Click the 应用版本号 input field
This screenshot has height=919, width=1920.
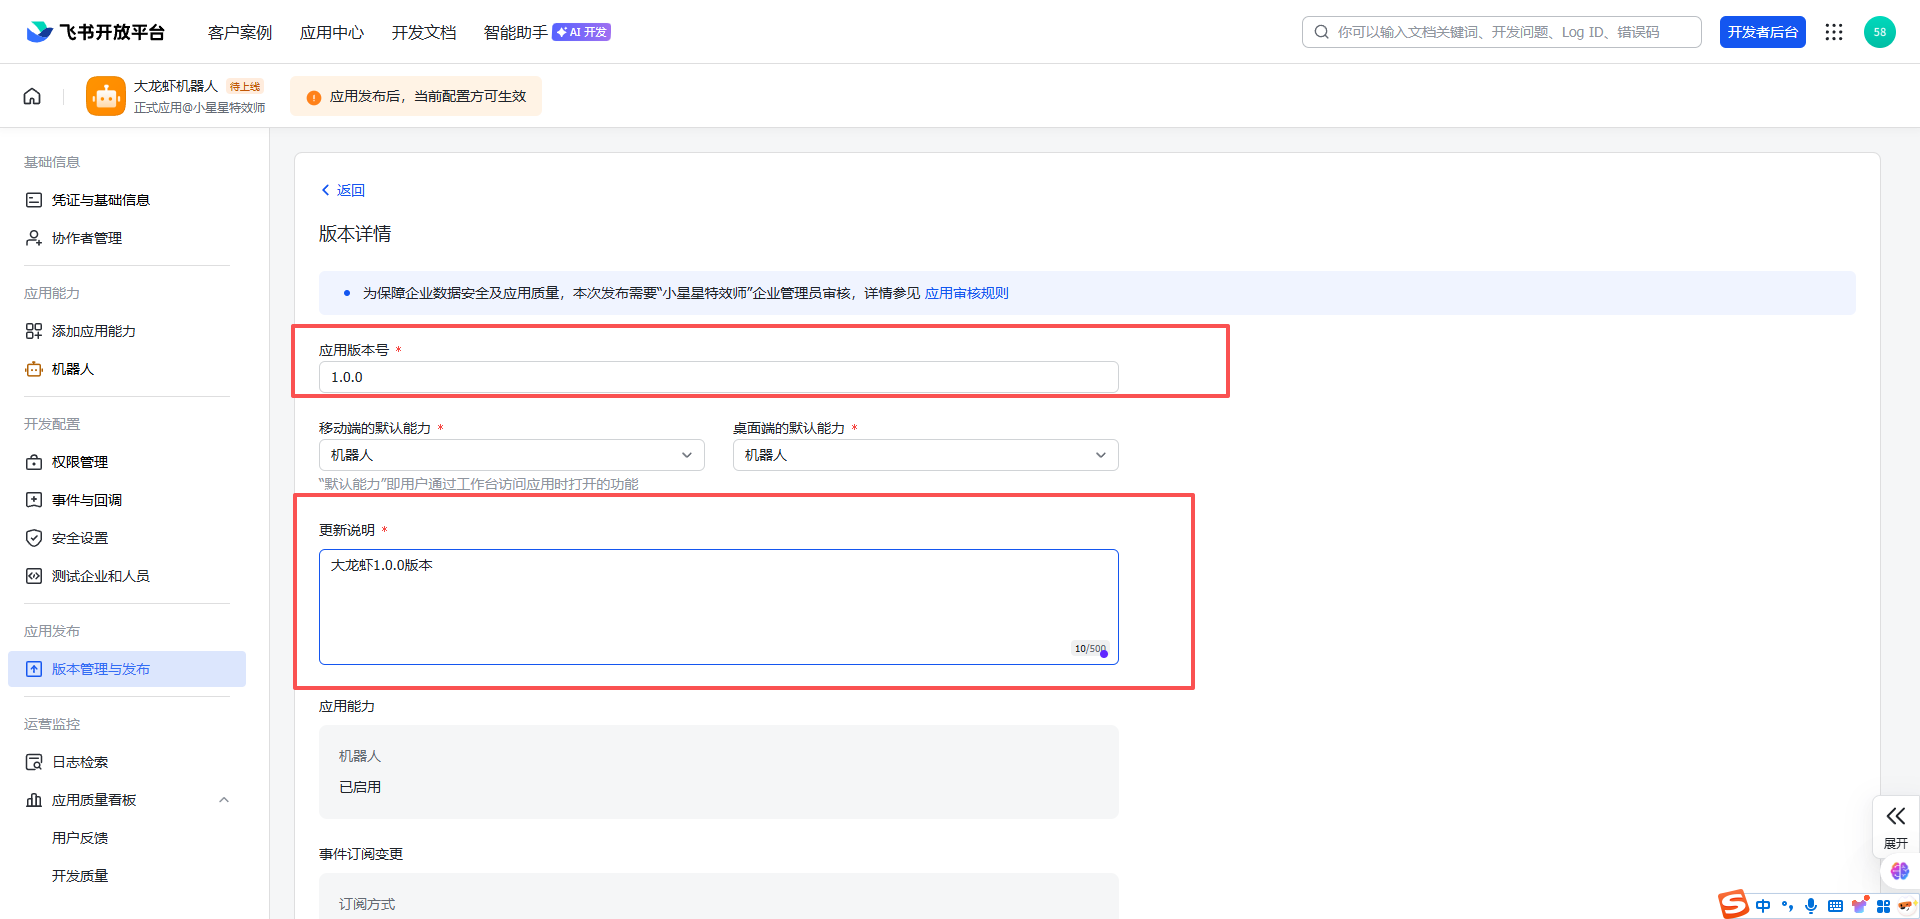(x=718, y=377)
